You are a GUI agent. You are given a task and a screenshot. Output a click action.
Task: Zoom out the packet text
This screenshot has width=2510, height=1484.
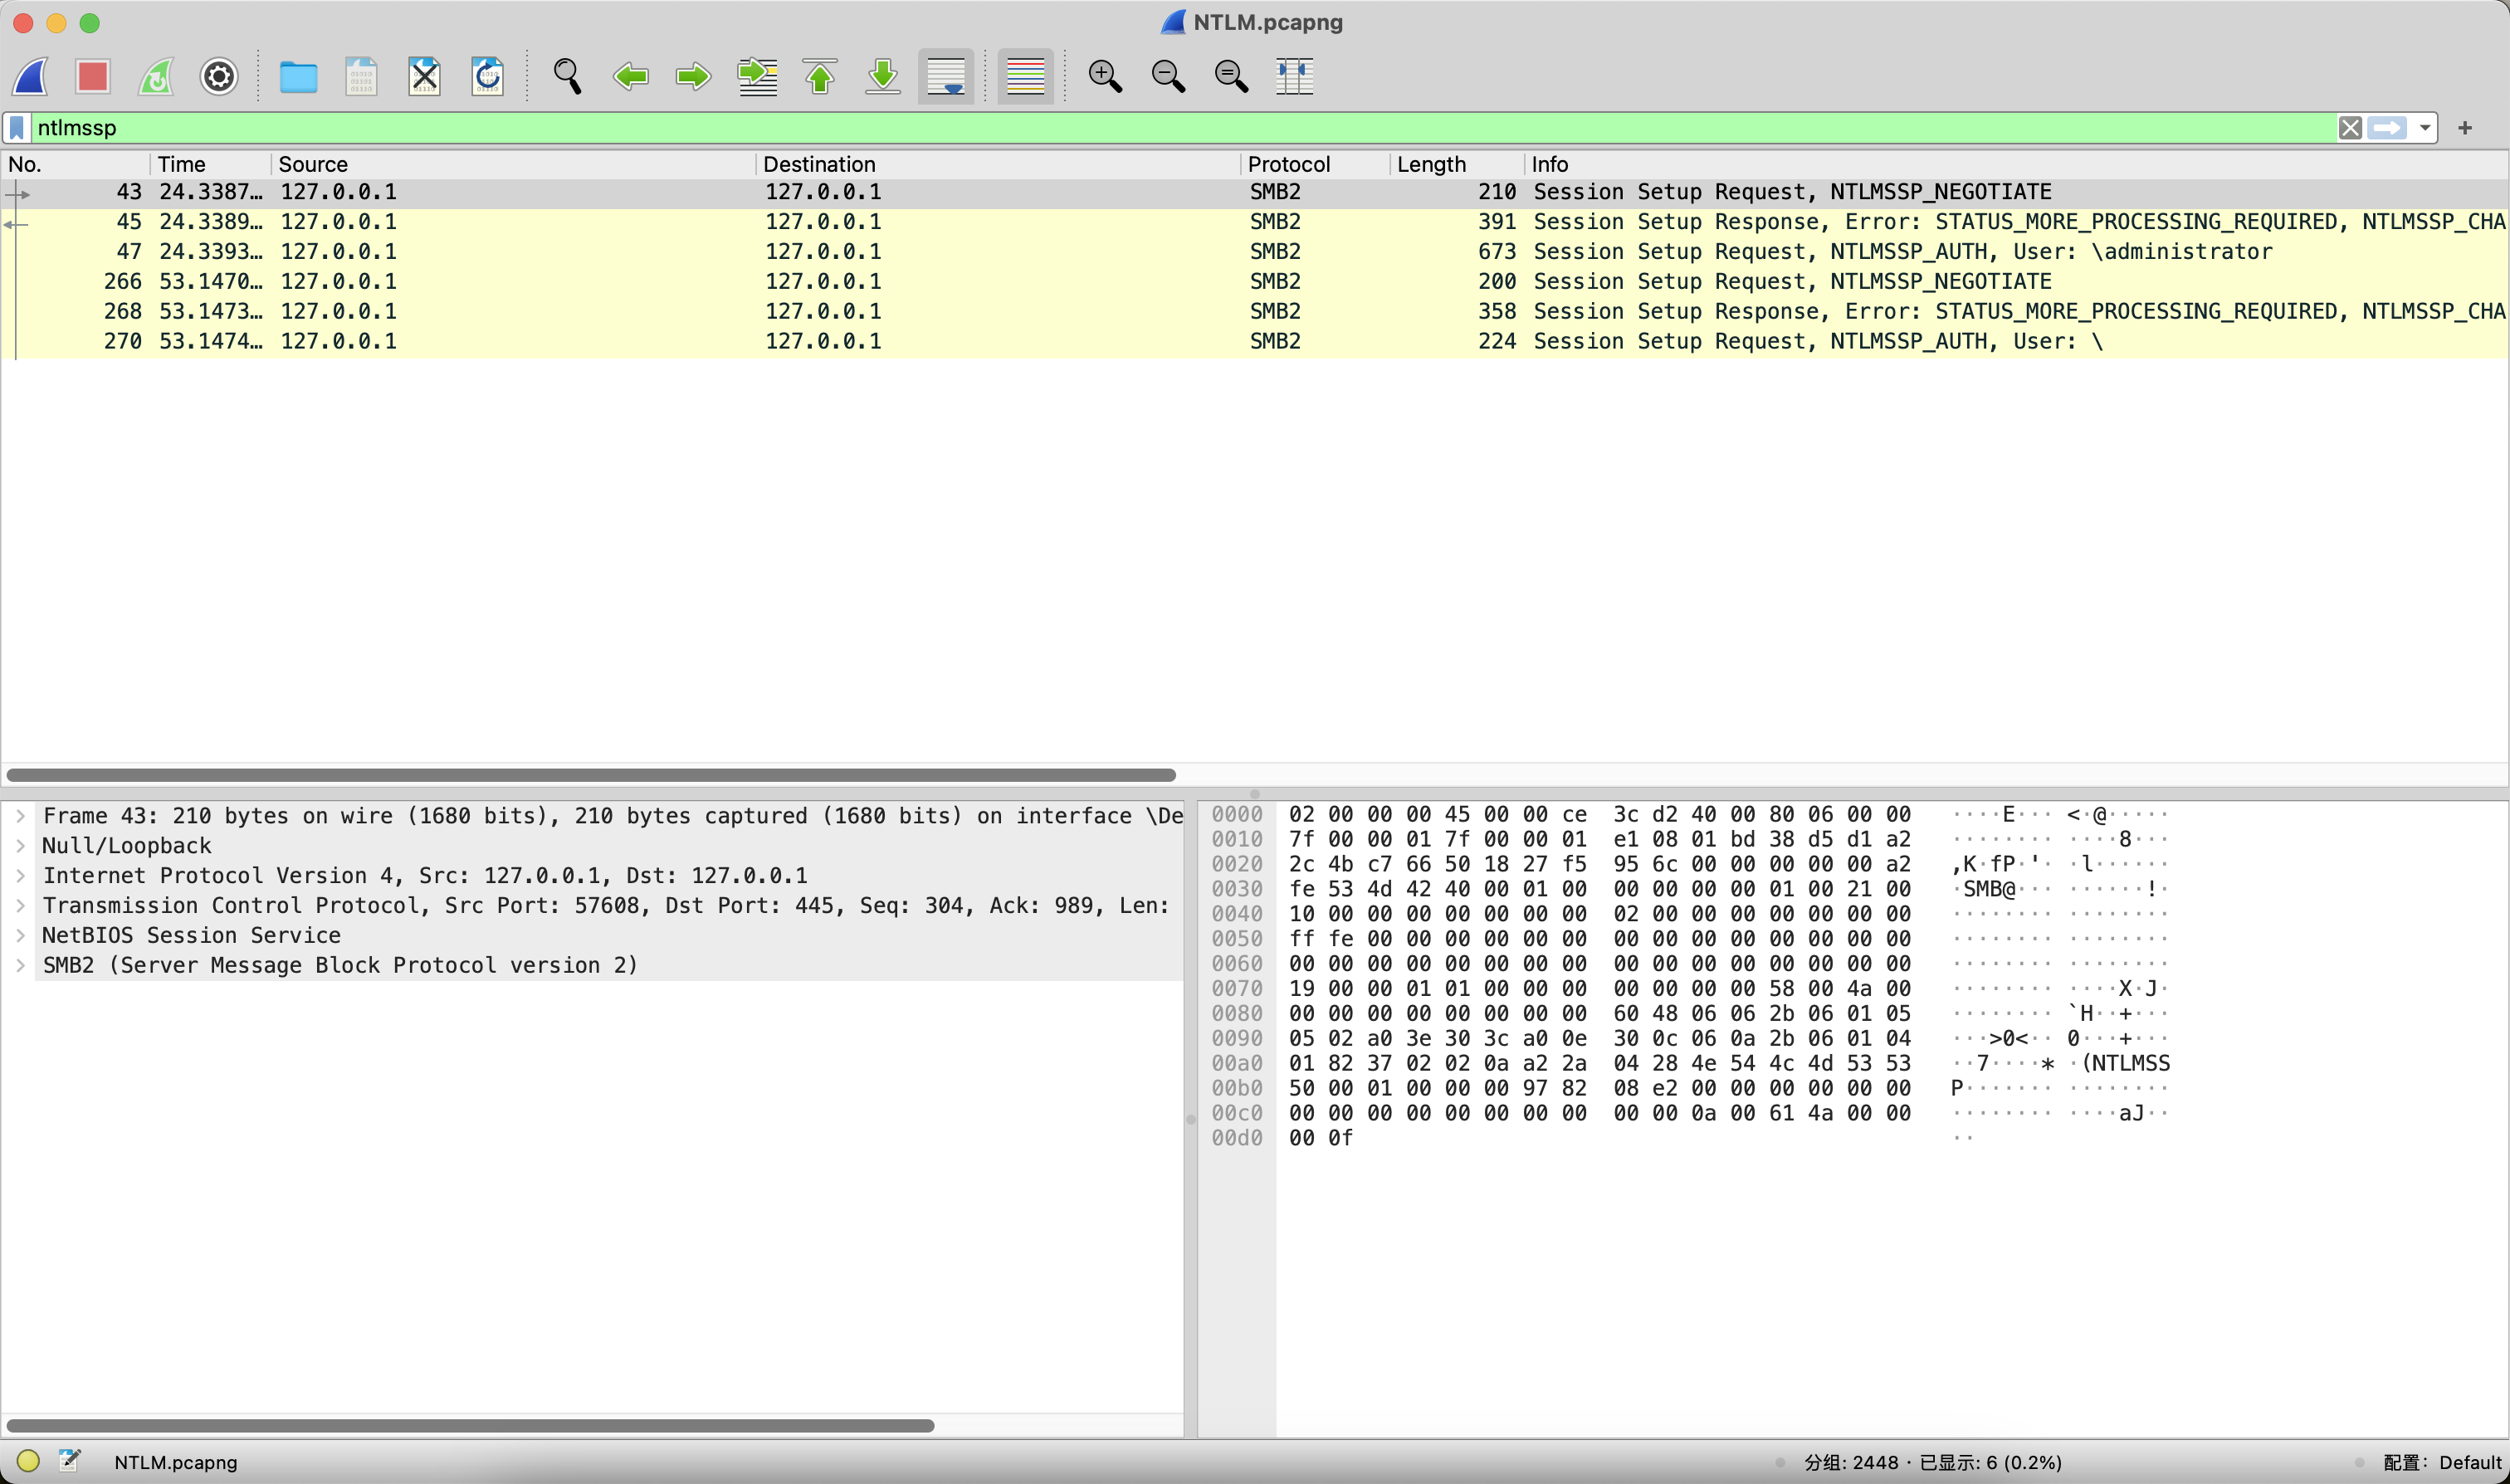point(1168,77)
